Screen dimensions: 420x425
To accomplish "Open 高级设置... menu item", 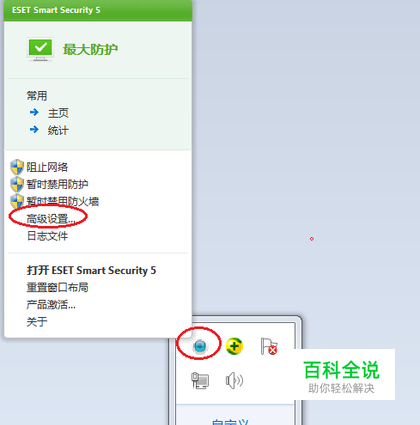I will pos(51,219).
